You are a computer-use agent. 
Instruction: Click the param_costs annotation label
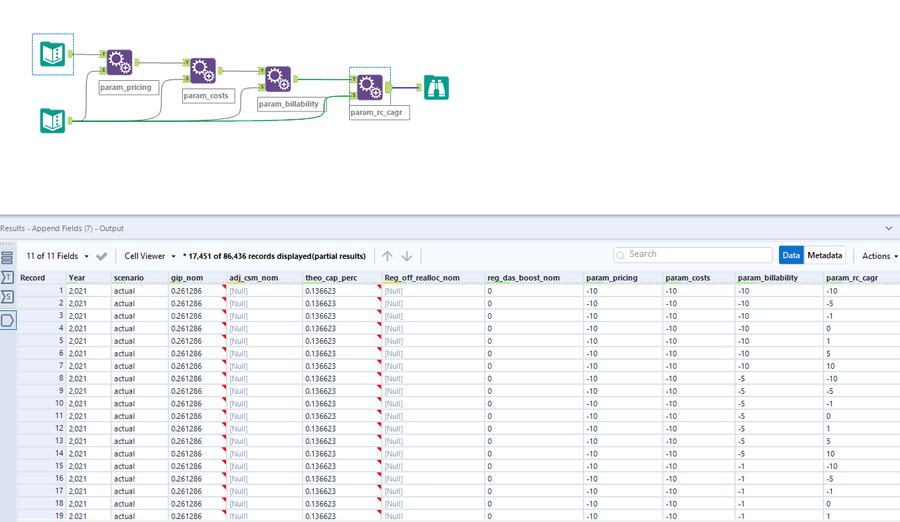[x=209, y=96]
